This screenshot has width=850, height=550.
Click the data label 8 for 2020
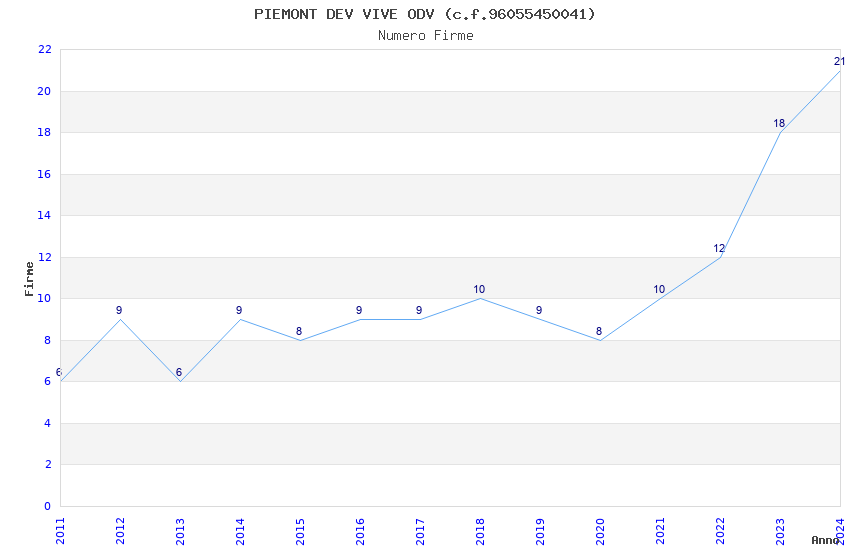[599, 331]
